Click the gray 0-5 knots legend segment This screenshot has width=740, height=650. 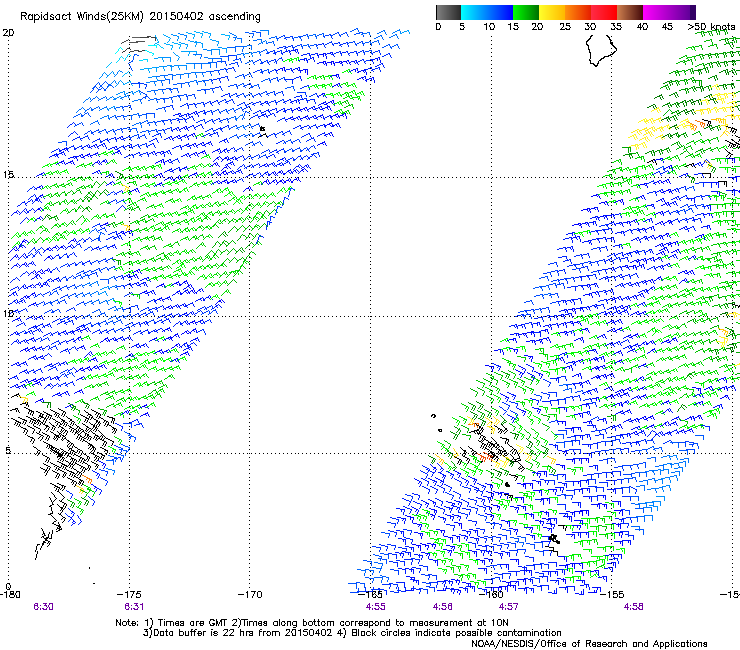point(448,12)
